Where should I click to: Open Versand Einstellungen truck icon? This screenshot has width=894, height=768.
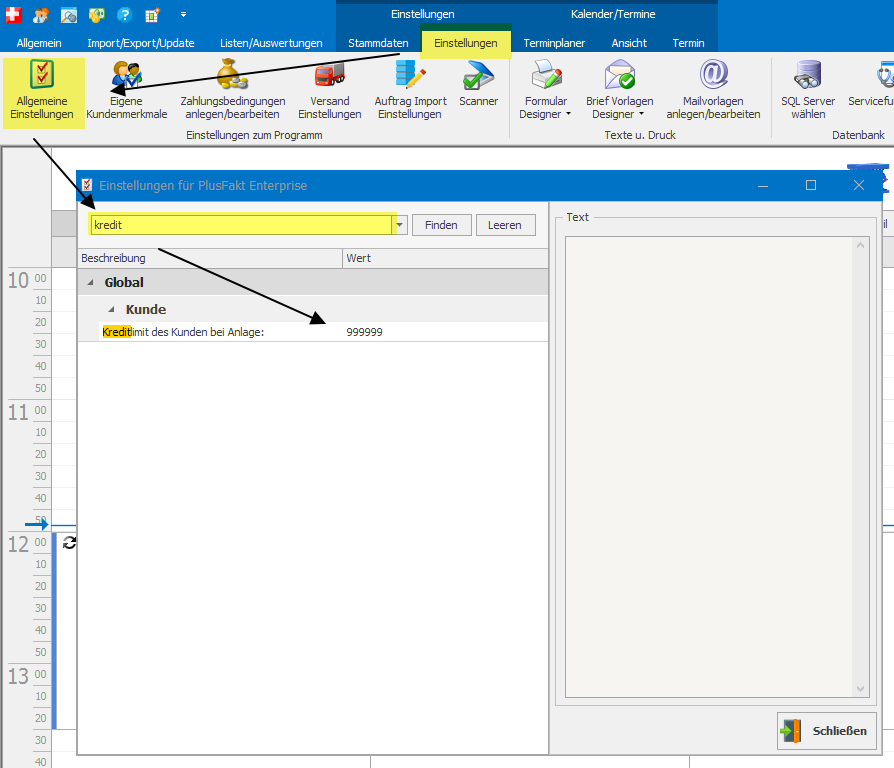click(330, 75)
